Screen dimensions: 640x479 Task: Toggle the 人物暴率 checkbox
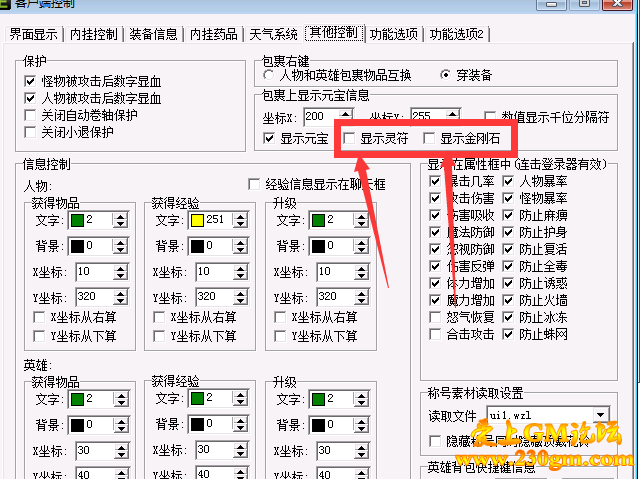[508, 181]
